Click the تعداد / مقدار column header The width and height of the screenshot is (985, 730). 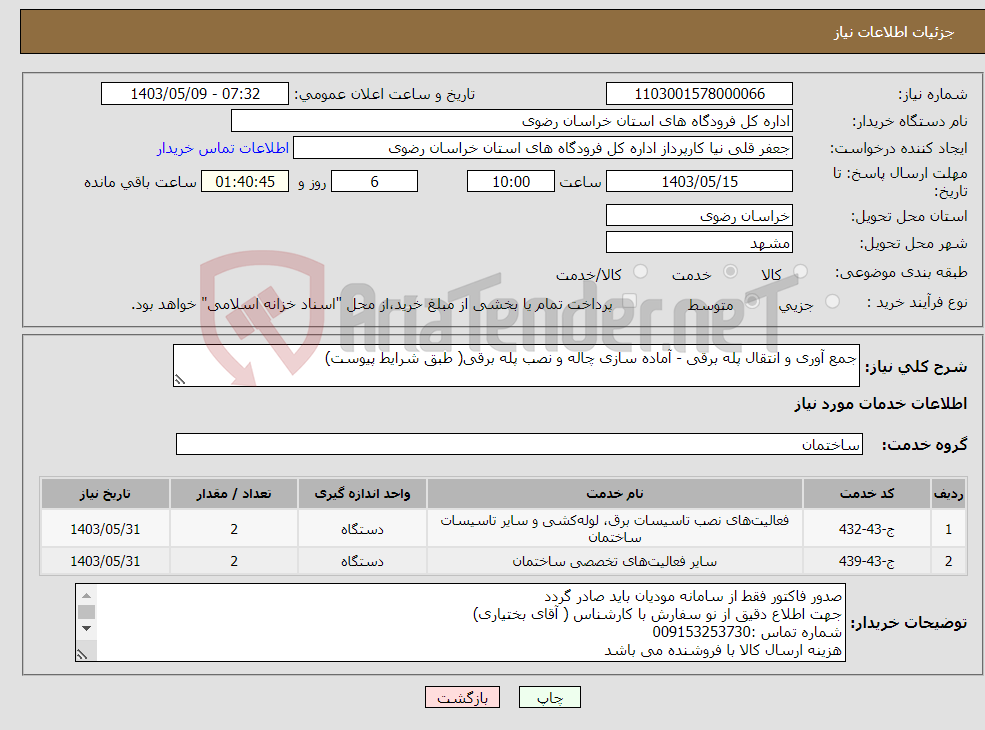[234, 494]
